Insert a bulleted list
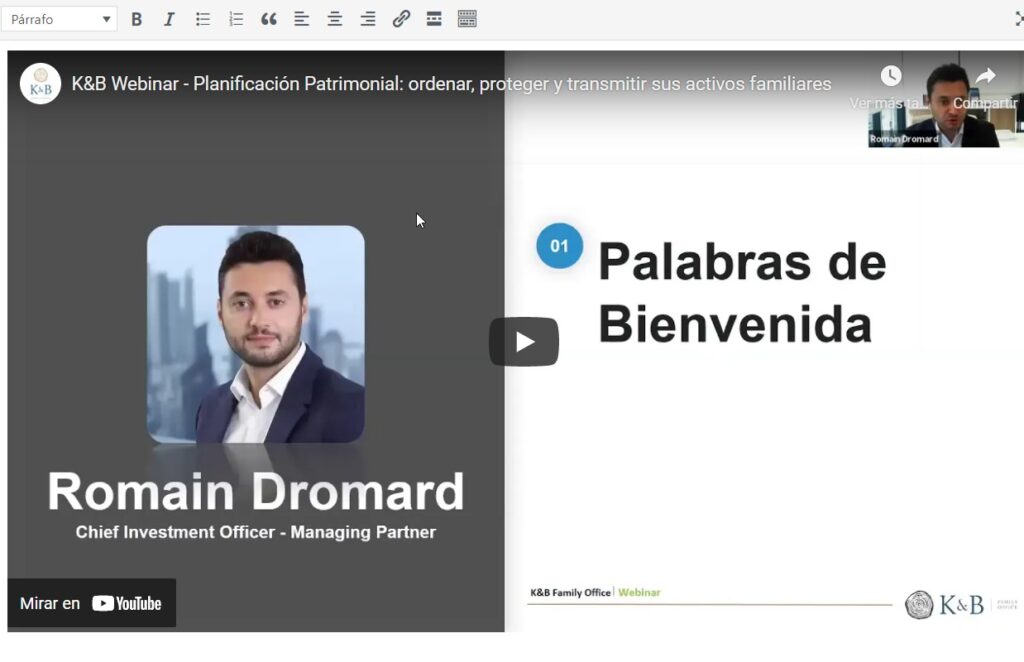 [203, 19]
